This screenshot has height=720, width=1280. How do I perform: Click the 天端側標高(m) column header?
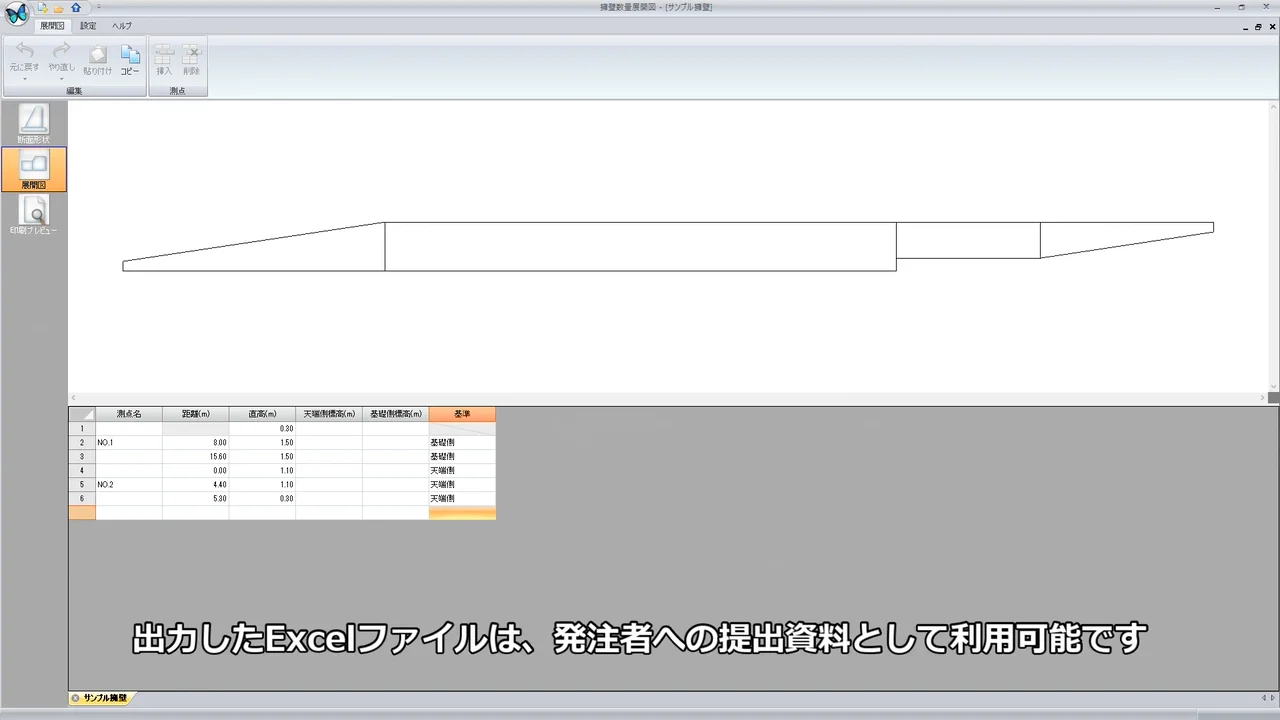[329, 414]
